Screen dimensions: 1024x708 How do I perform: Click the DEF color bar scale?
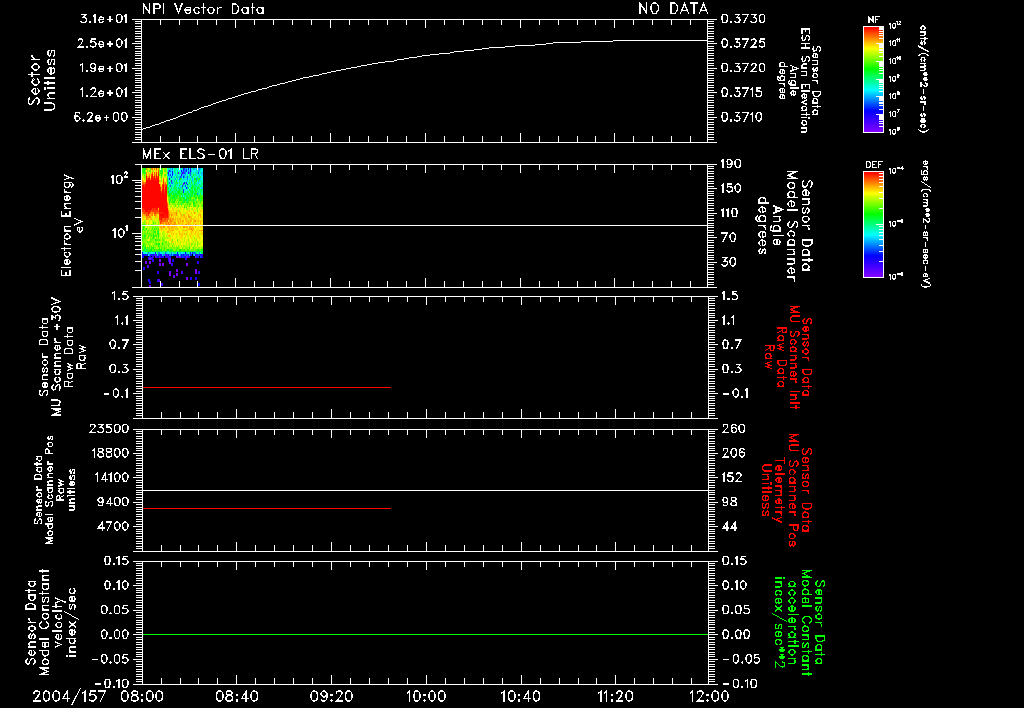tap(873, 224)
